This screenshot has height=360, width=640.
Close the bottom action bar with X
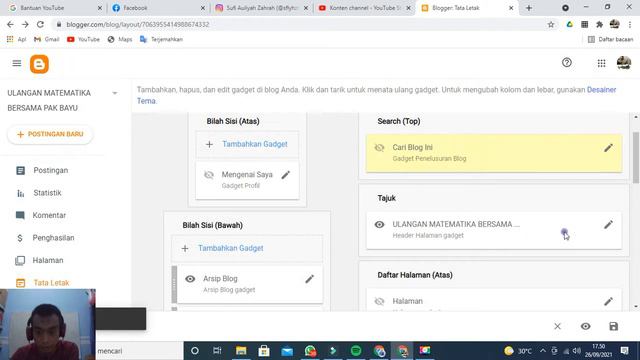pos(558,326)
